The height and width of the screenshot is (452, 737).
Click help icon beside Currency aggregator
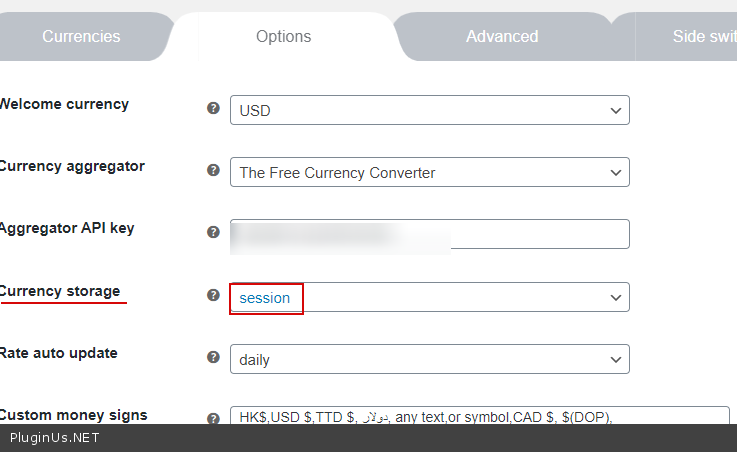tap(213, 171)
